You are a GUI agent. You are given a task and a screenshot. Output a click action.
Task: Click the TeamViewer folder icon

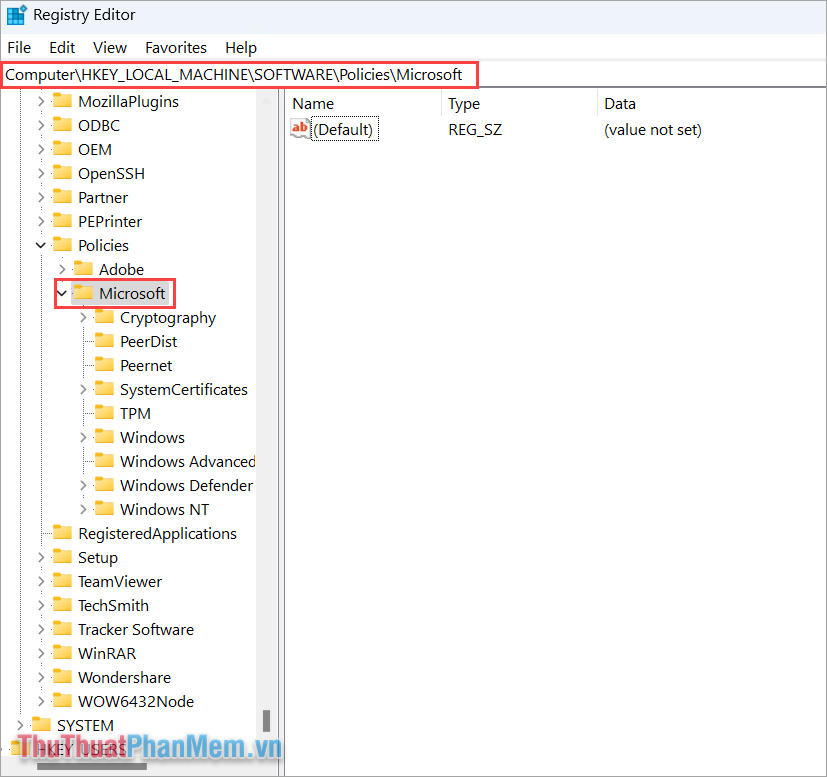[61, 581]
